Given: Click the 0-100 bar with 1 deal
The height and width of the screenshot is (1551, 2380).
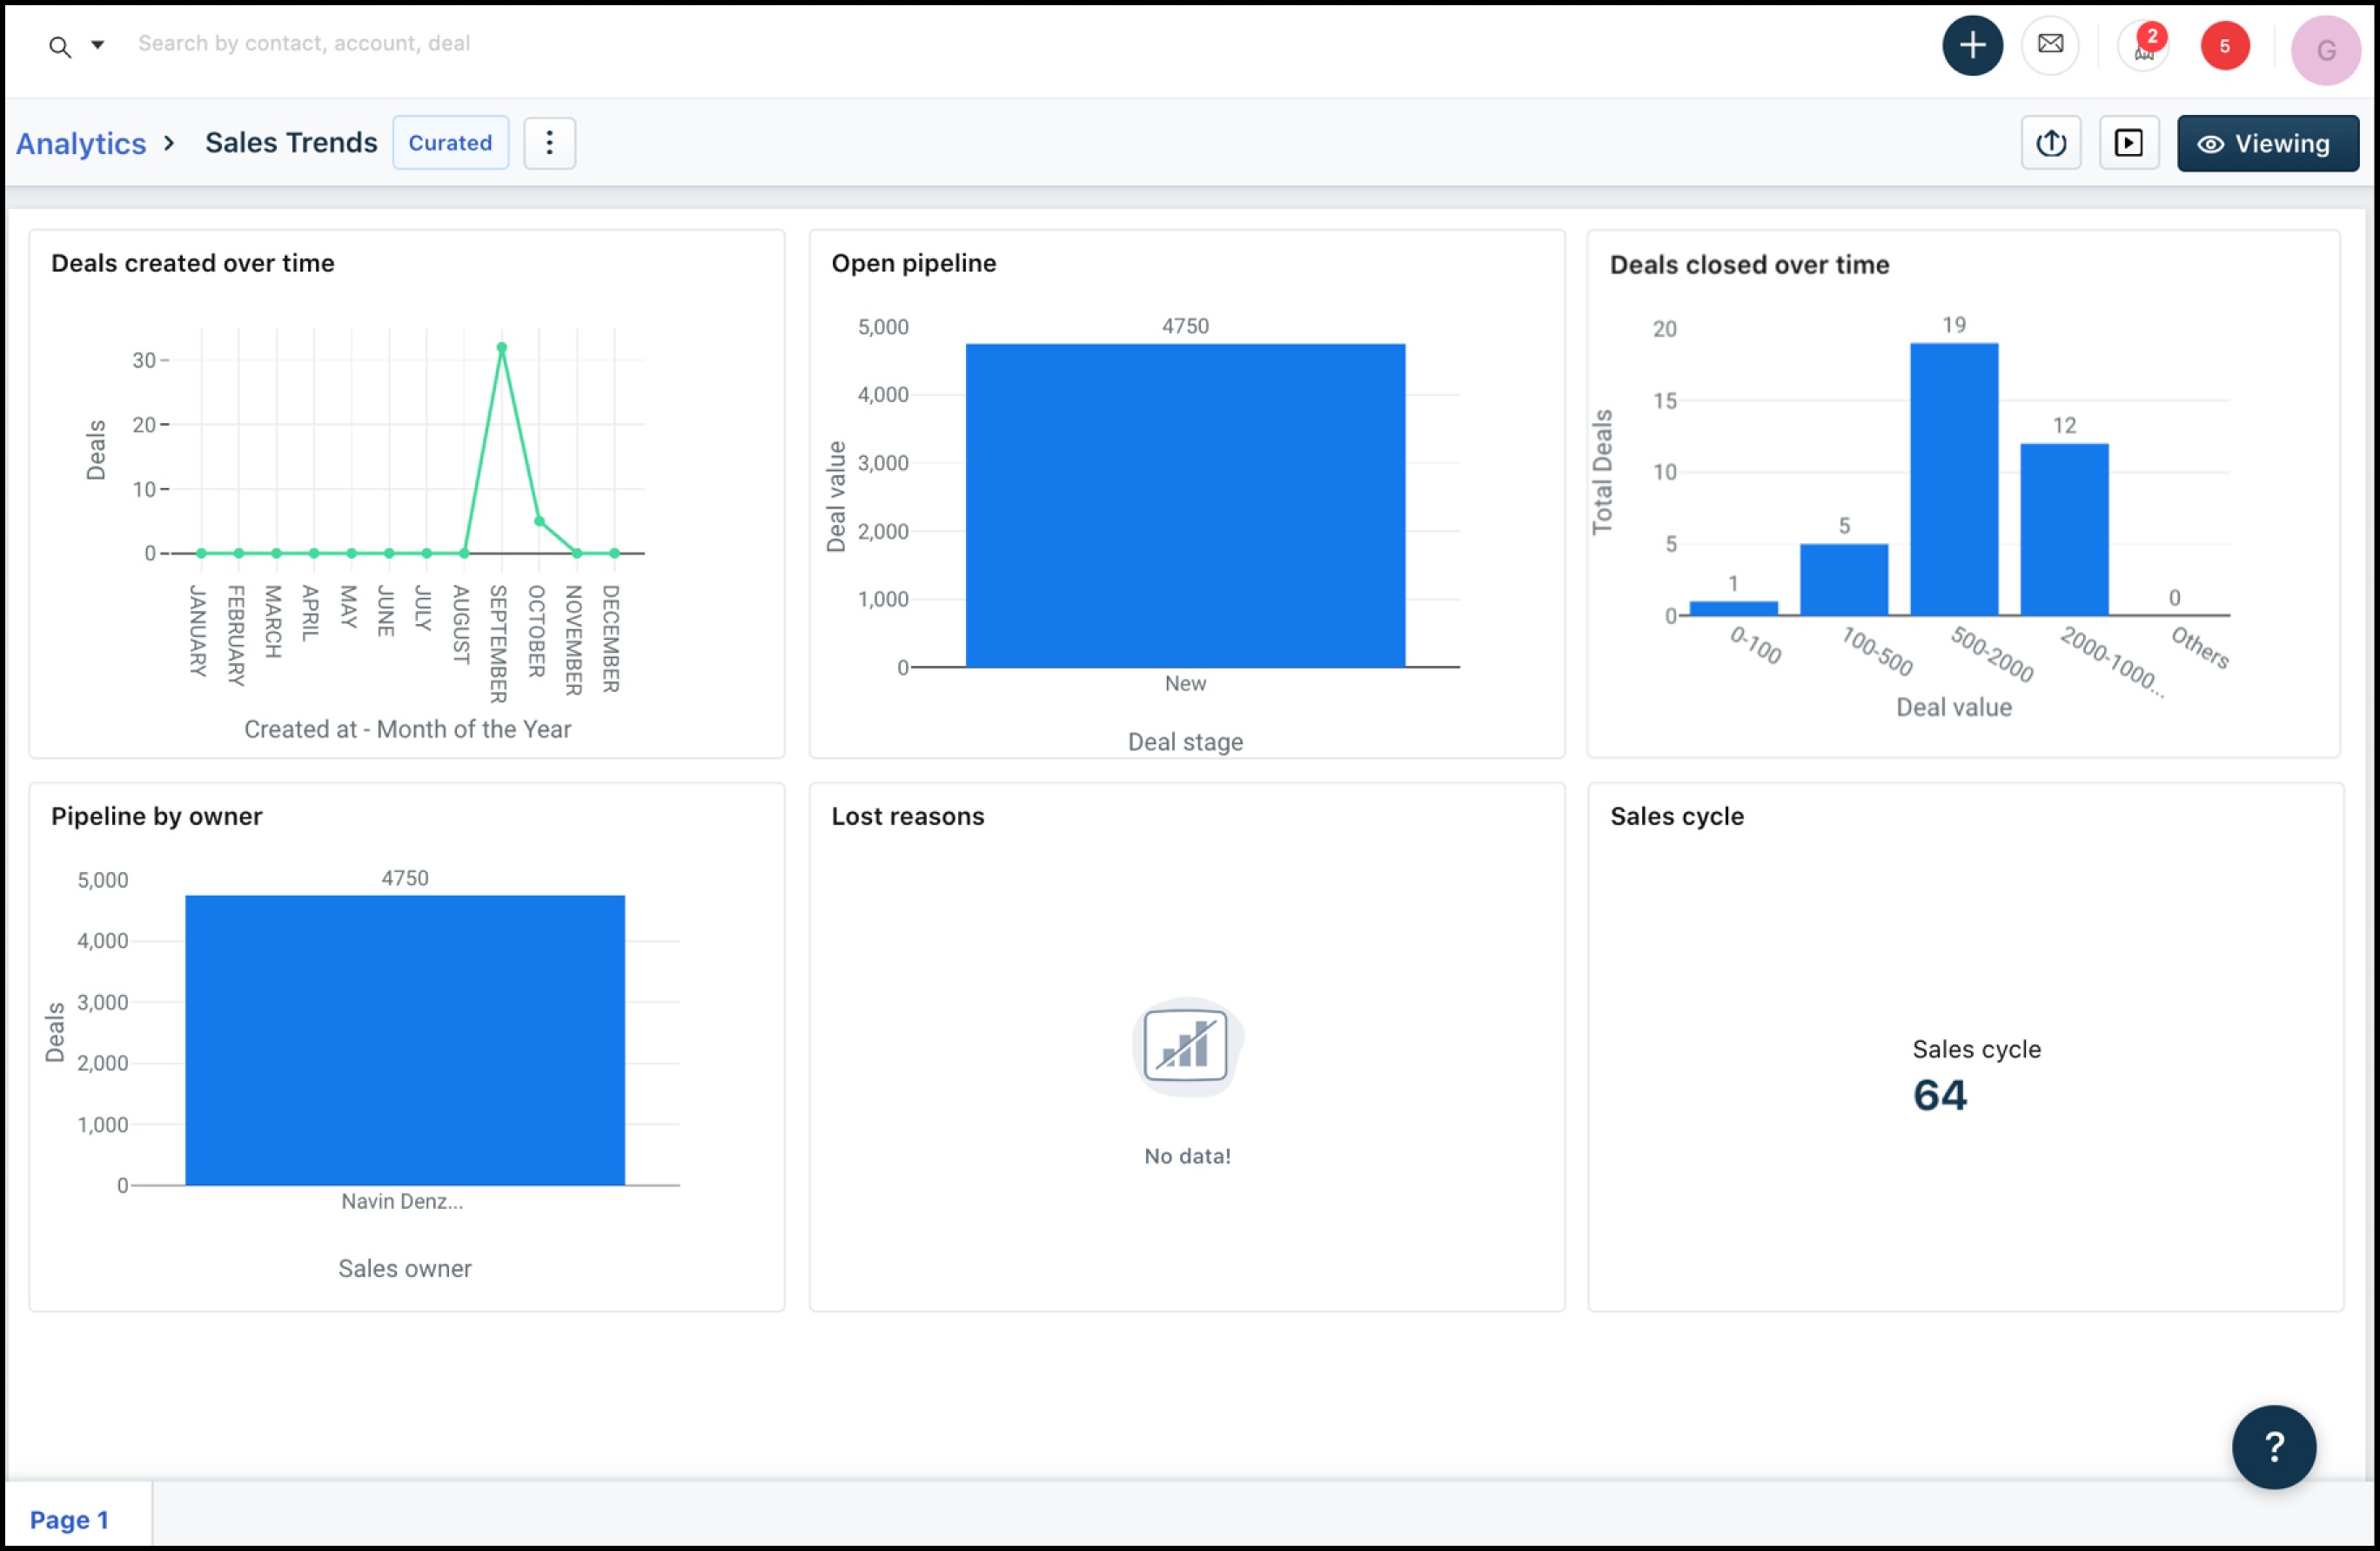Looking at the screenshot, I should click(x=1734, y=608).
